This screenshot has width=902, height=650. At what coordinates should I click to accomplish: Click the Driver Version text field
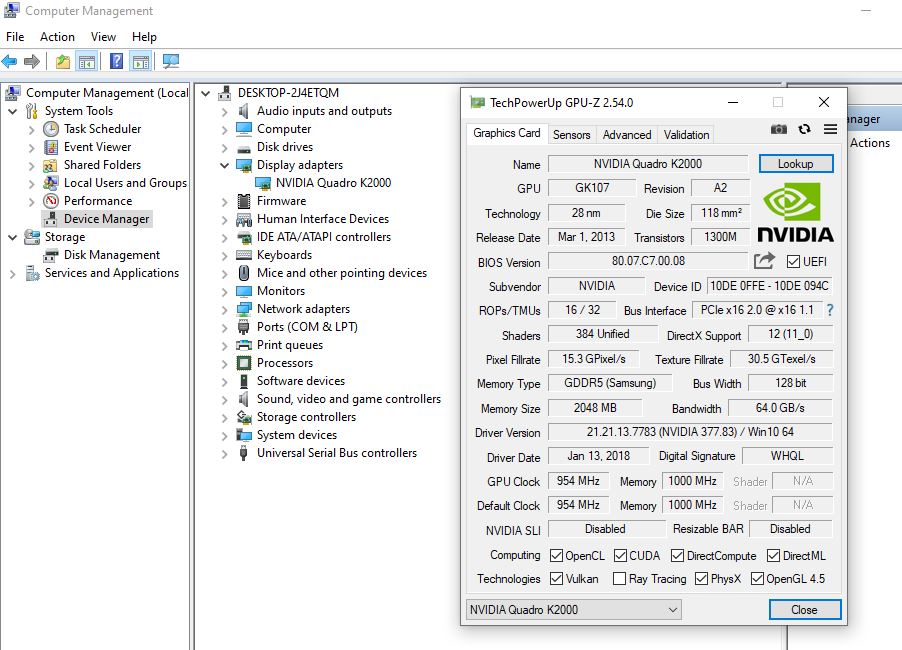click(x=689, y=432)
